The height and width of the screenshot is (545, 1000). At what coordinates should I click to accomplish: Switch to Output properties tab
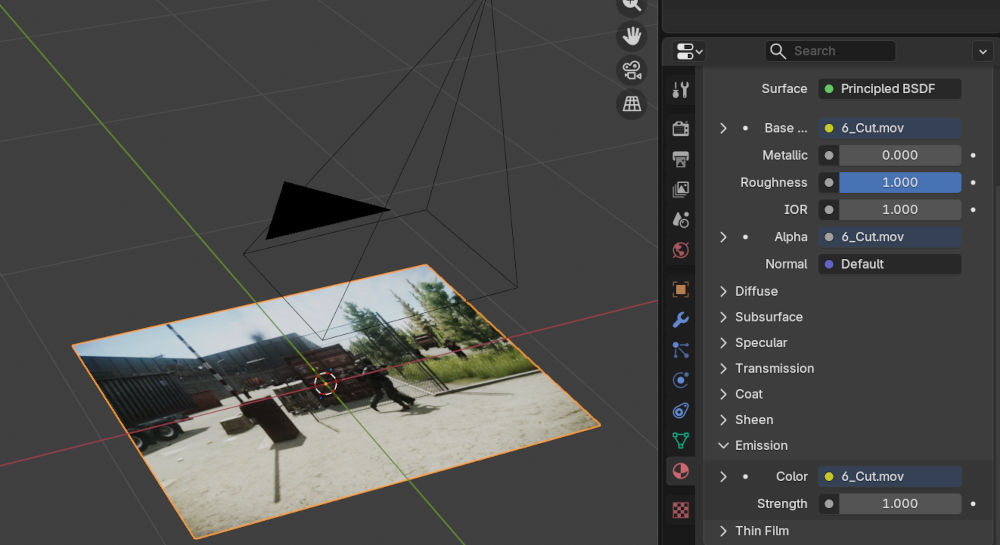(681, 159)
